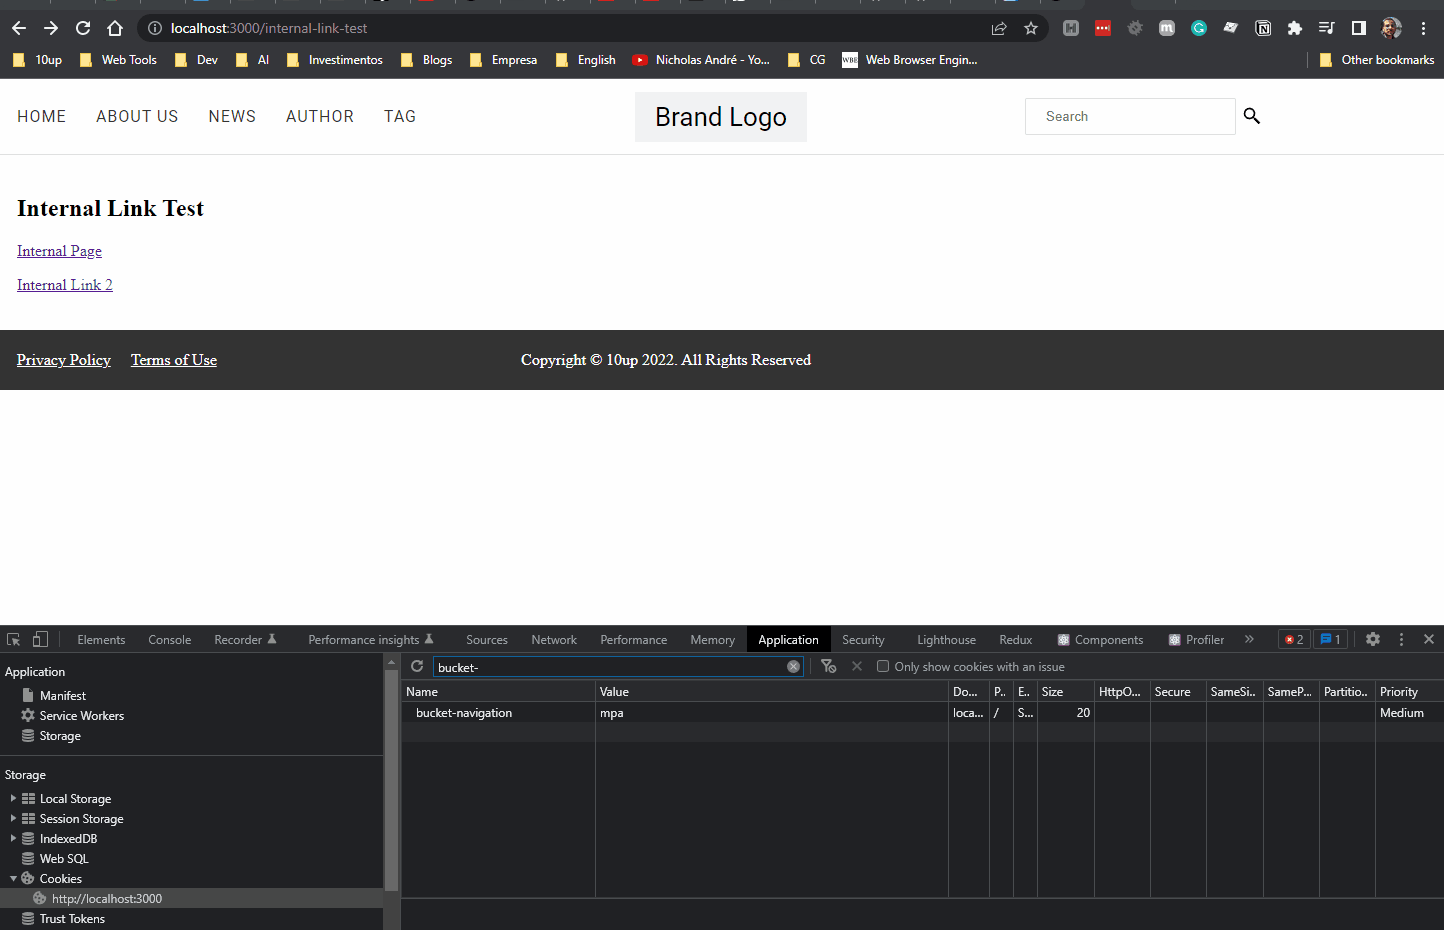The image size is (1444, 930).
Task: Open DevTools customize three-dot menu
Action: click(x=1401, y=639)
